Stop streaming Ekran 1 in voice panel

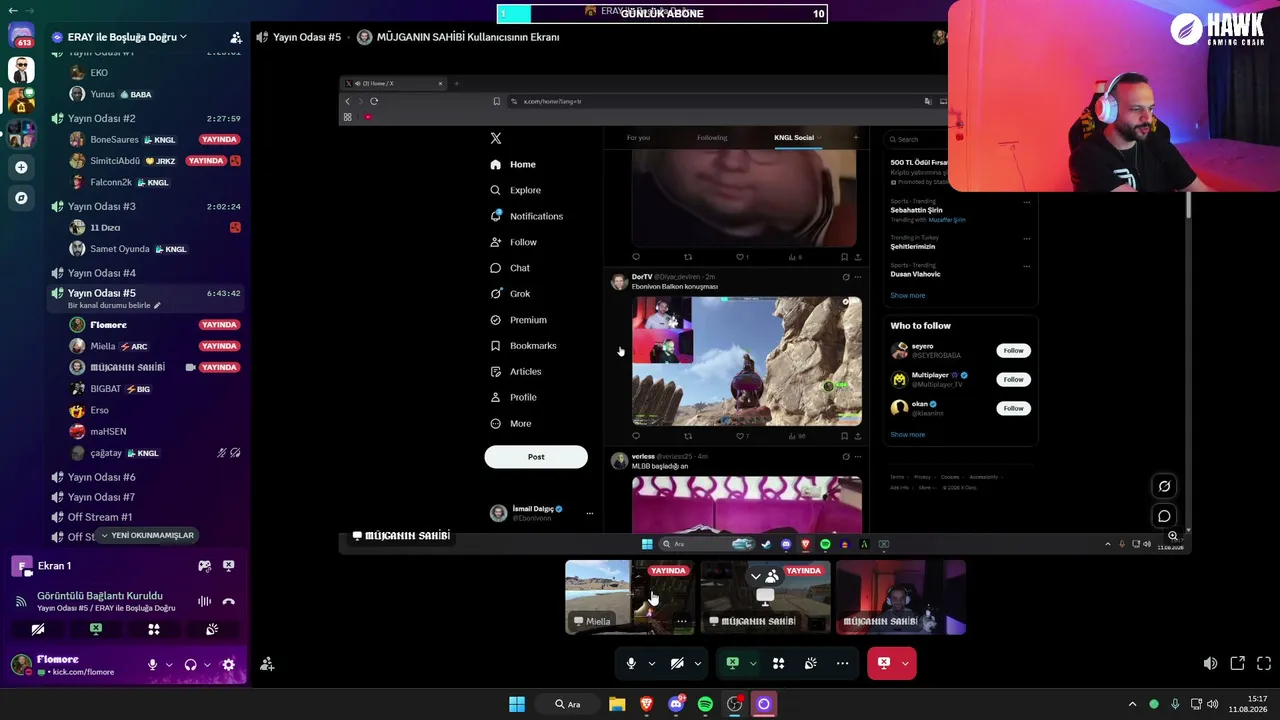pos(228,566)
